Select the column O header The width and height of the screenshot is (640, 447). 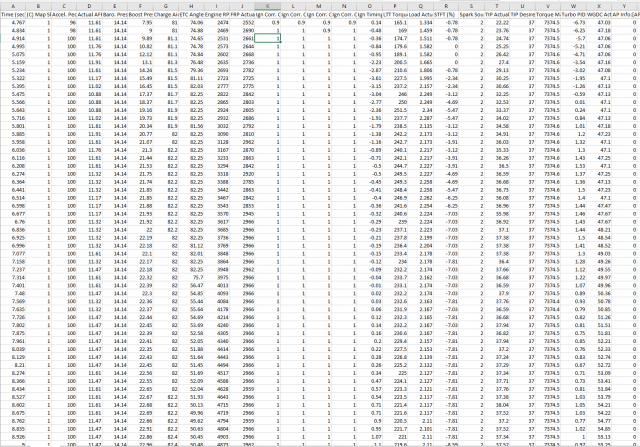(369, 6)
